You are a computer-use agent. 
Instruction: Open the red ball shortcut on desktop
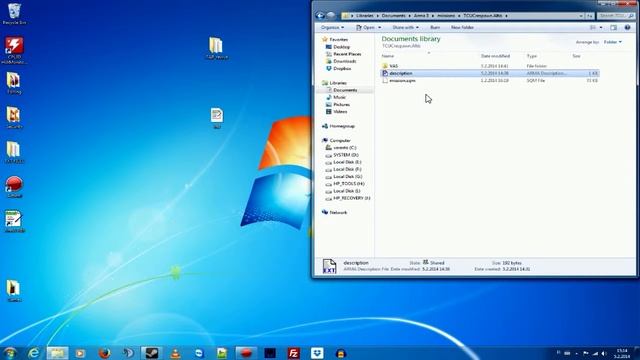[x=14, y=187]
